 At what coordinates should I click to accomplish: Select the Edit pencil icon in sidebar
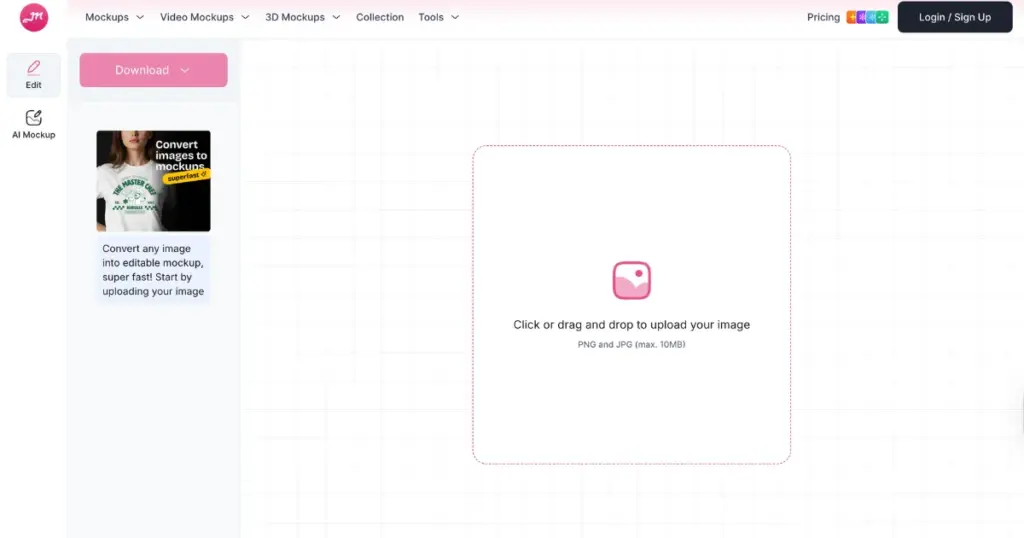(34, 68)
